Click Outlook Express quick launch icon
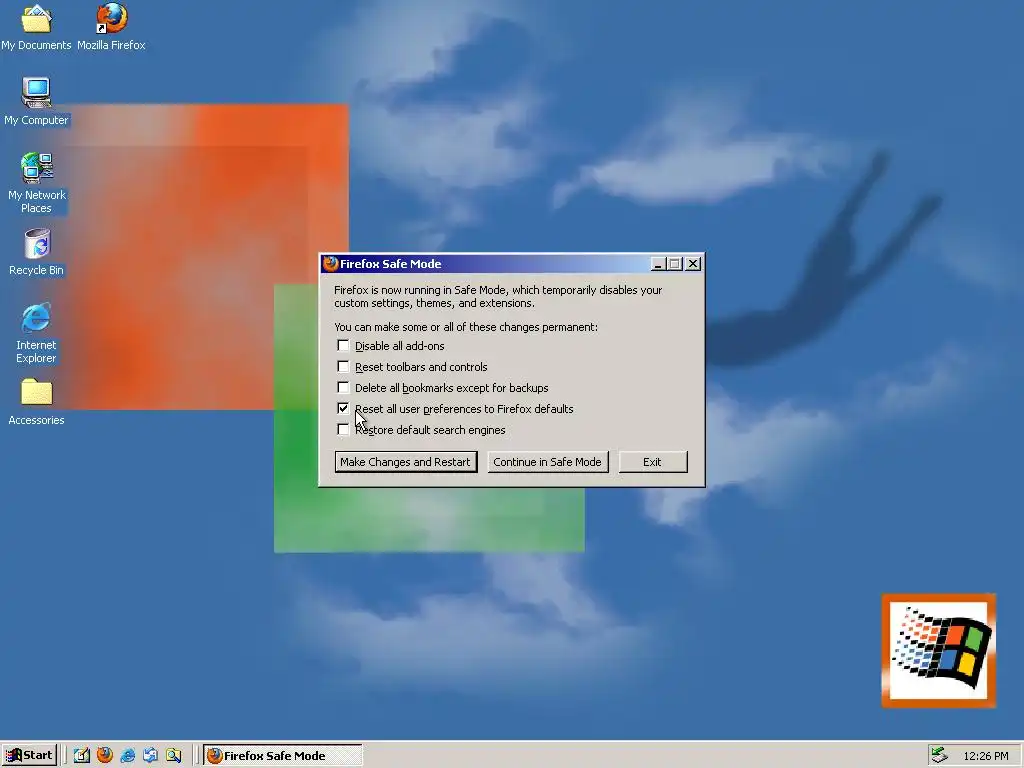The width and height of the screenshot is (1024, 768). point(150,755)
